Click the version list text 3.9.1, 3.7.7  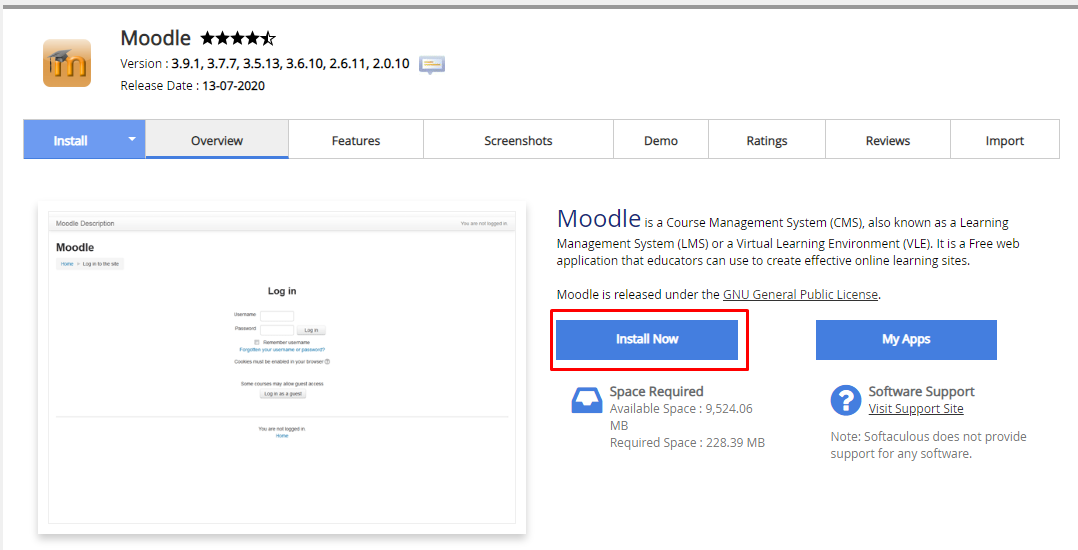click(x=290, y=63)
